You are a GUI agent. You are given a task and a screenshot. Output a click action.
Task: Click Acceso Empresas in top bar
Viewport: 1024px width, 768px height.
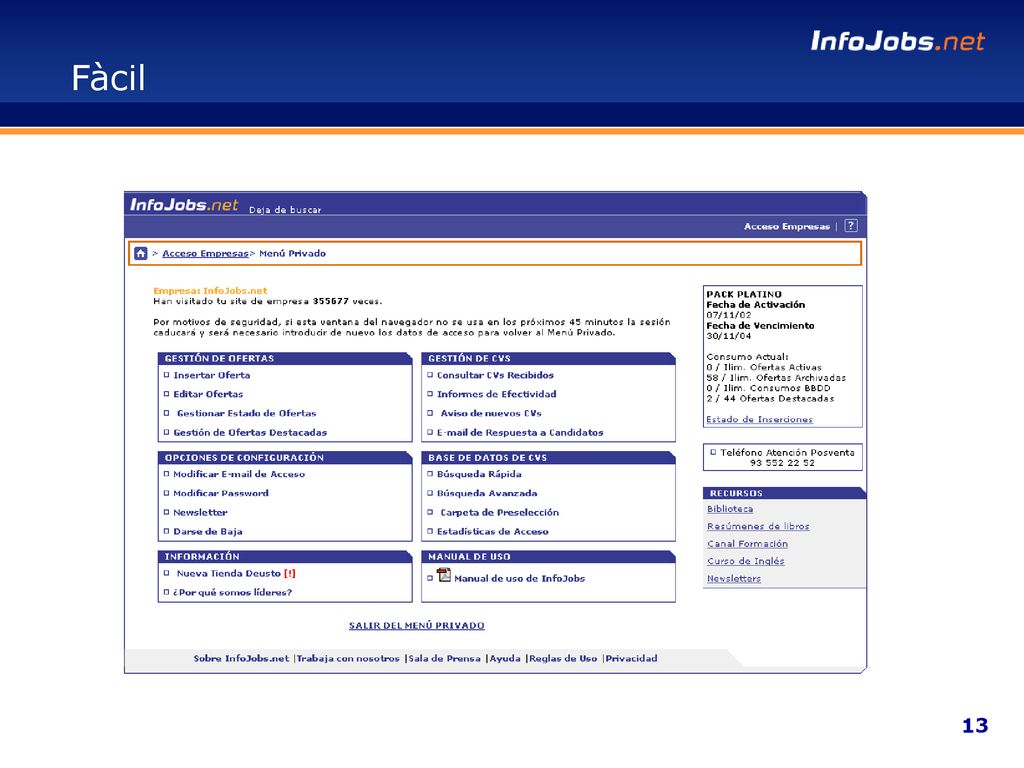(787, 227)
